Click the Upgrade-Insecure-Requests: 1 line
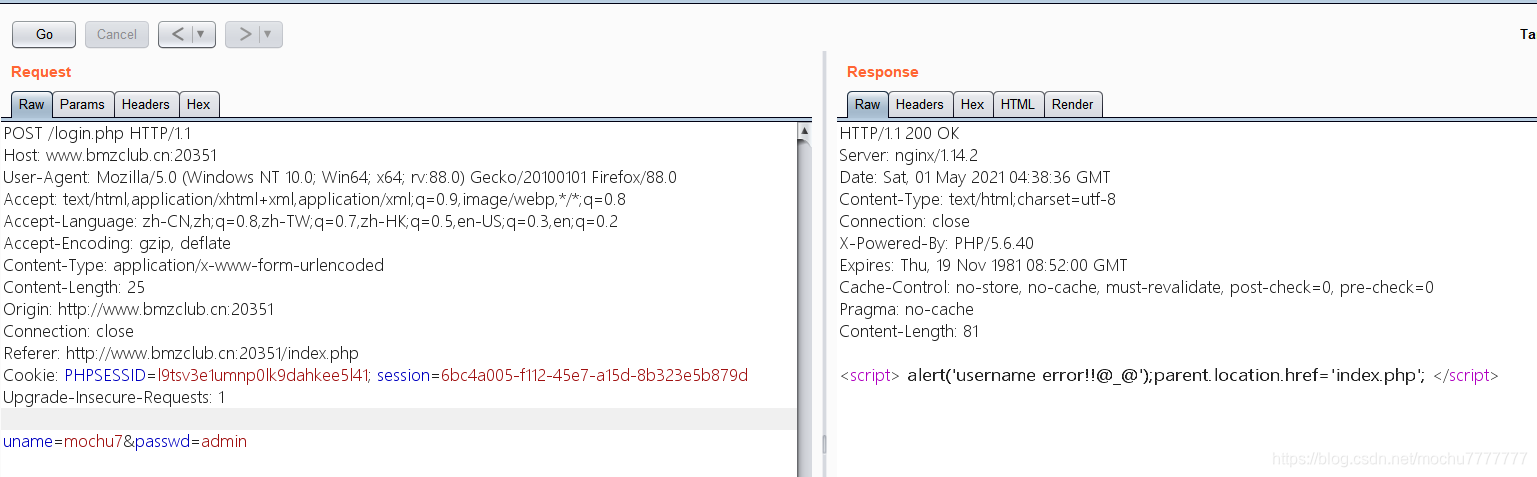The height and width of the screenshot is (477, 1537). [x=114, y=397]
